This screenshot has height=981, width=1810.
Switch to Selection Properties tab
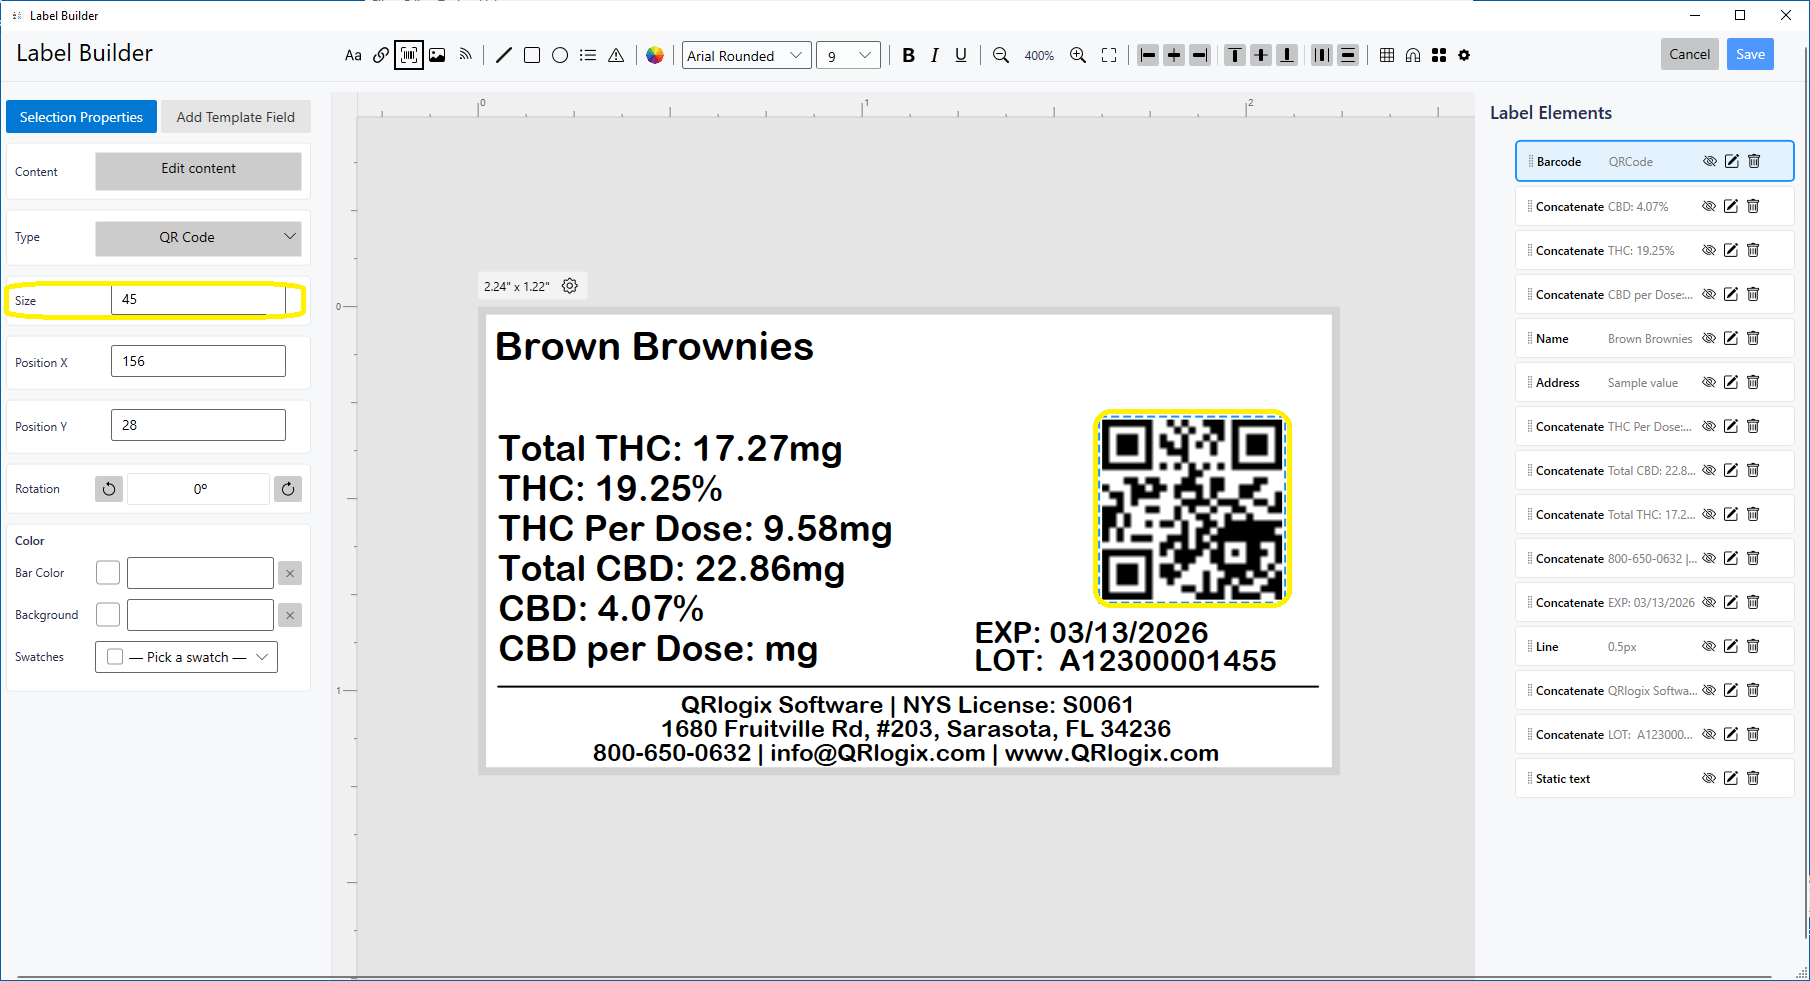pyautogui.click(x=81, y=117)
